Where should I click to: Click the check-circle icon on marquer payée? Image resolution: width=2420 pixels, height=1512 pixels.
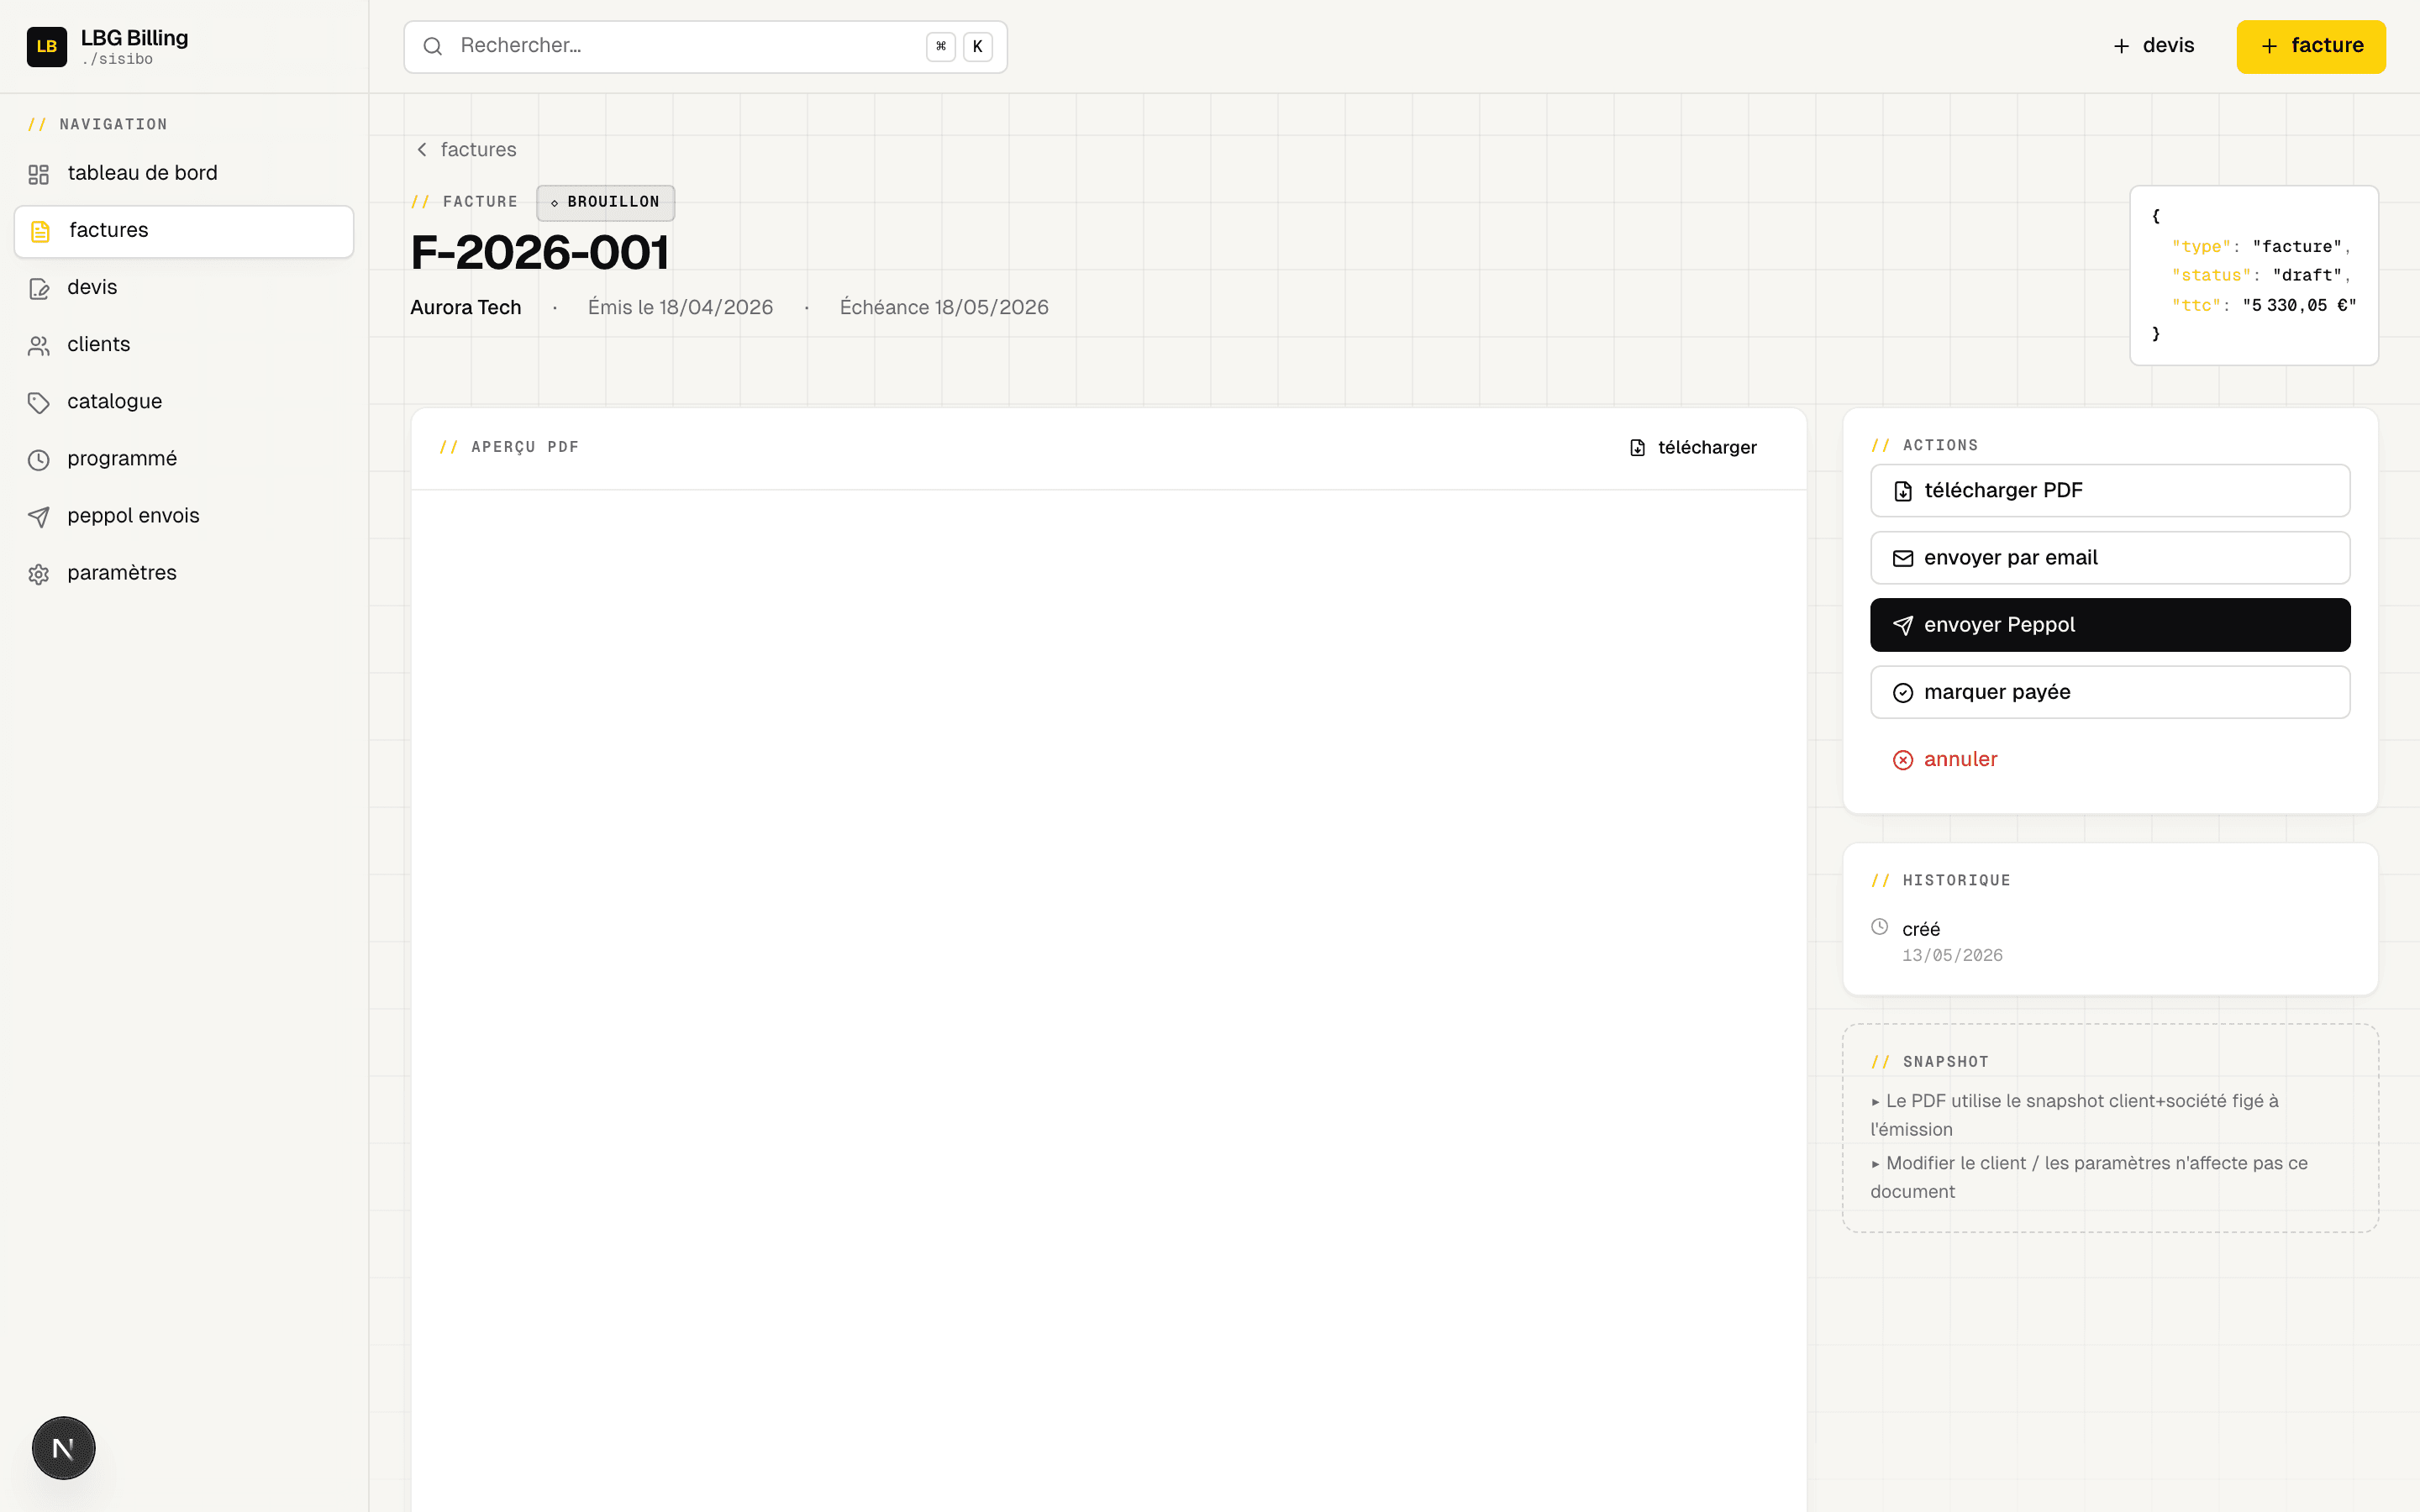click(1902, 692)
